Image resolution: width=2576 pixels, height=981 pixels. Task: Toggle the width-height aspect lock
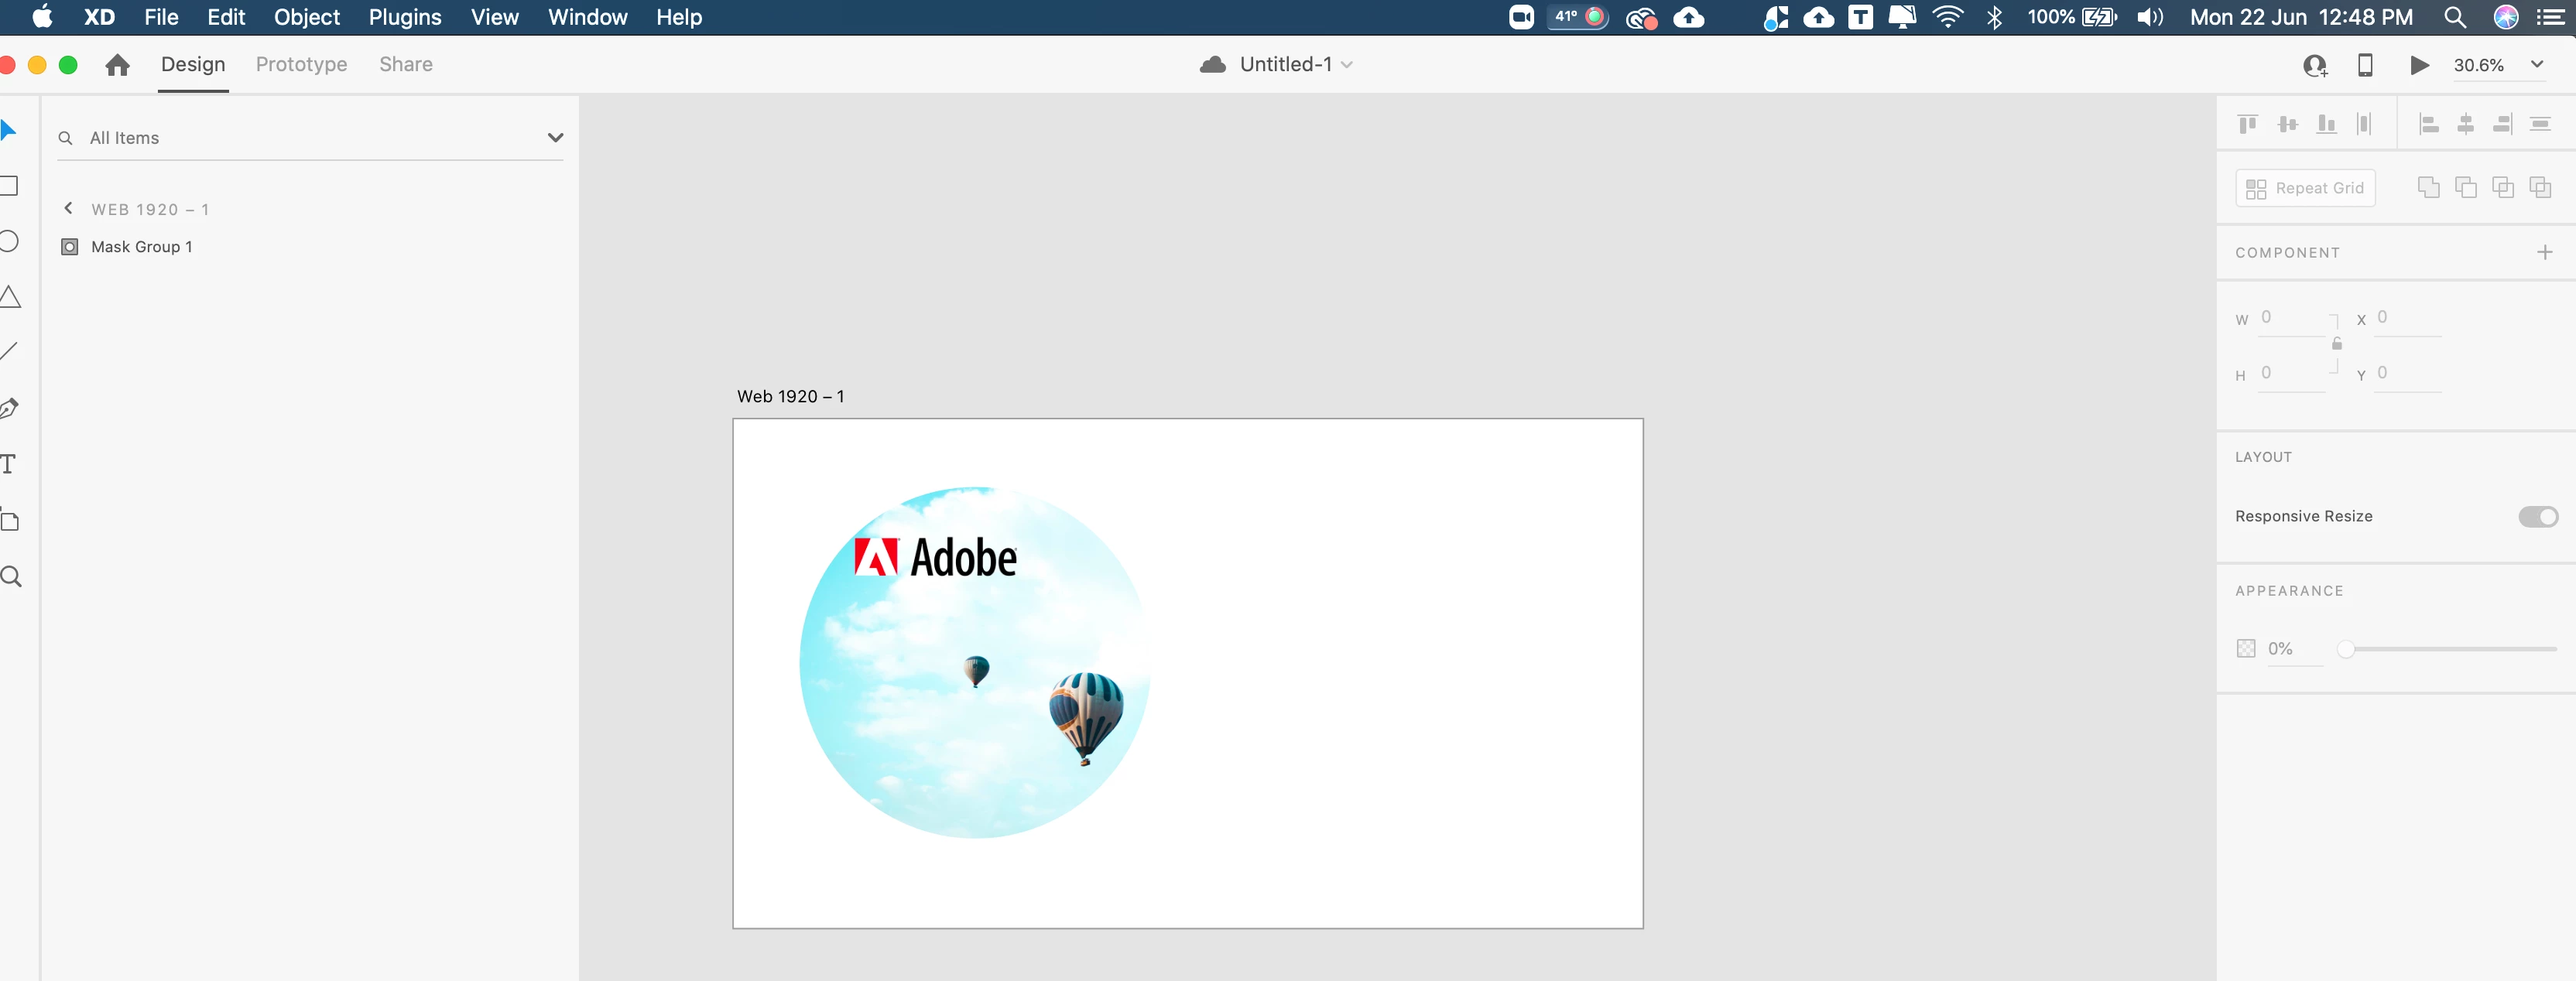[x=2337, y=344]
